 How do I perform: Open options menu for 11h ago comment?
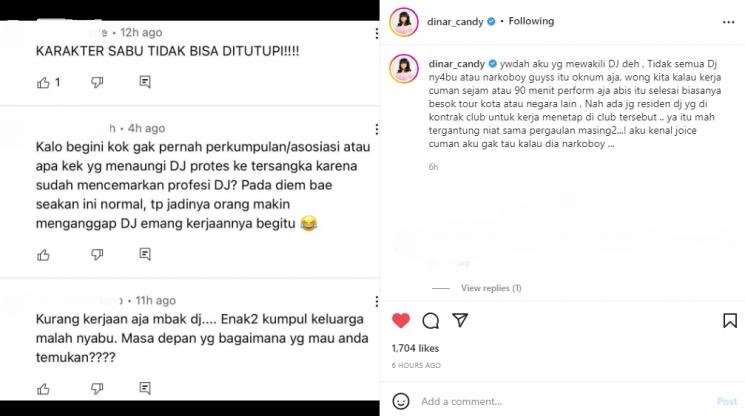(x=376, y=301)
